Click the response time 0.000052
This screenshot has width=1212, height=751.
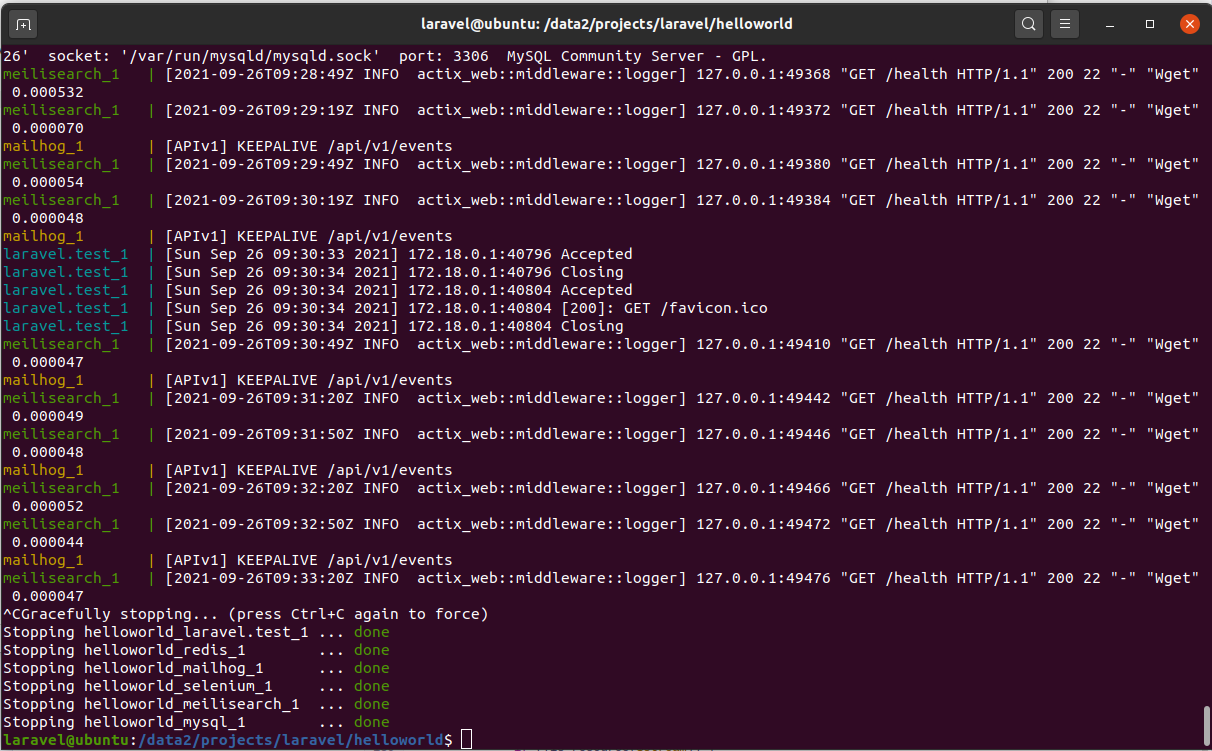tap(47, 506)
